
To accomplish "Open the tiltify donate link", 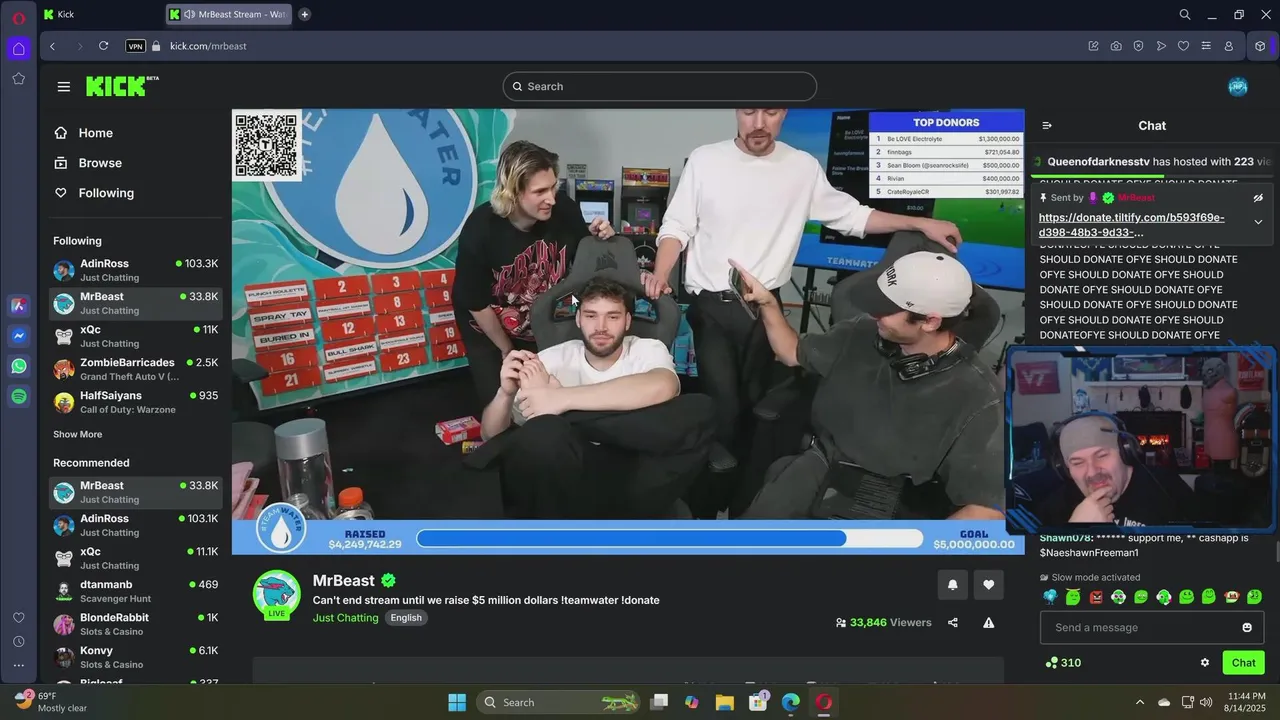I will 1131,225.
